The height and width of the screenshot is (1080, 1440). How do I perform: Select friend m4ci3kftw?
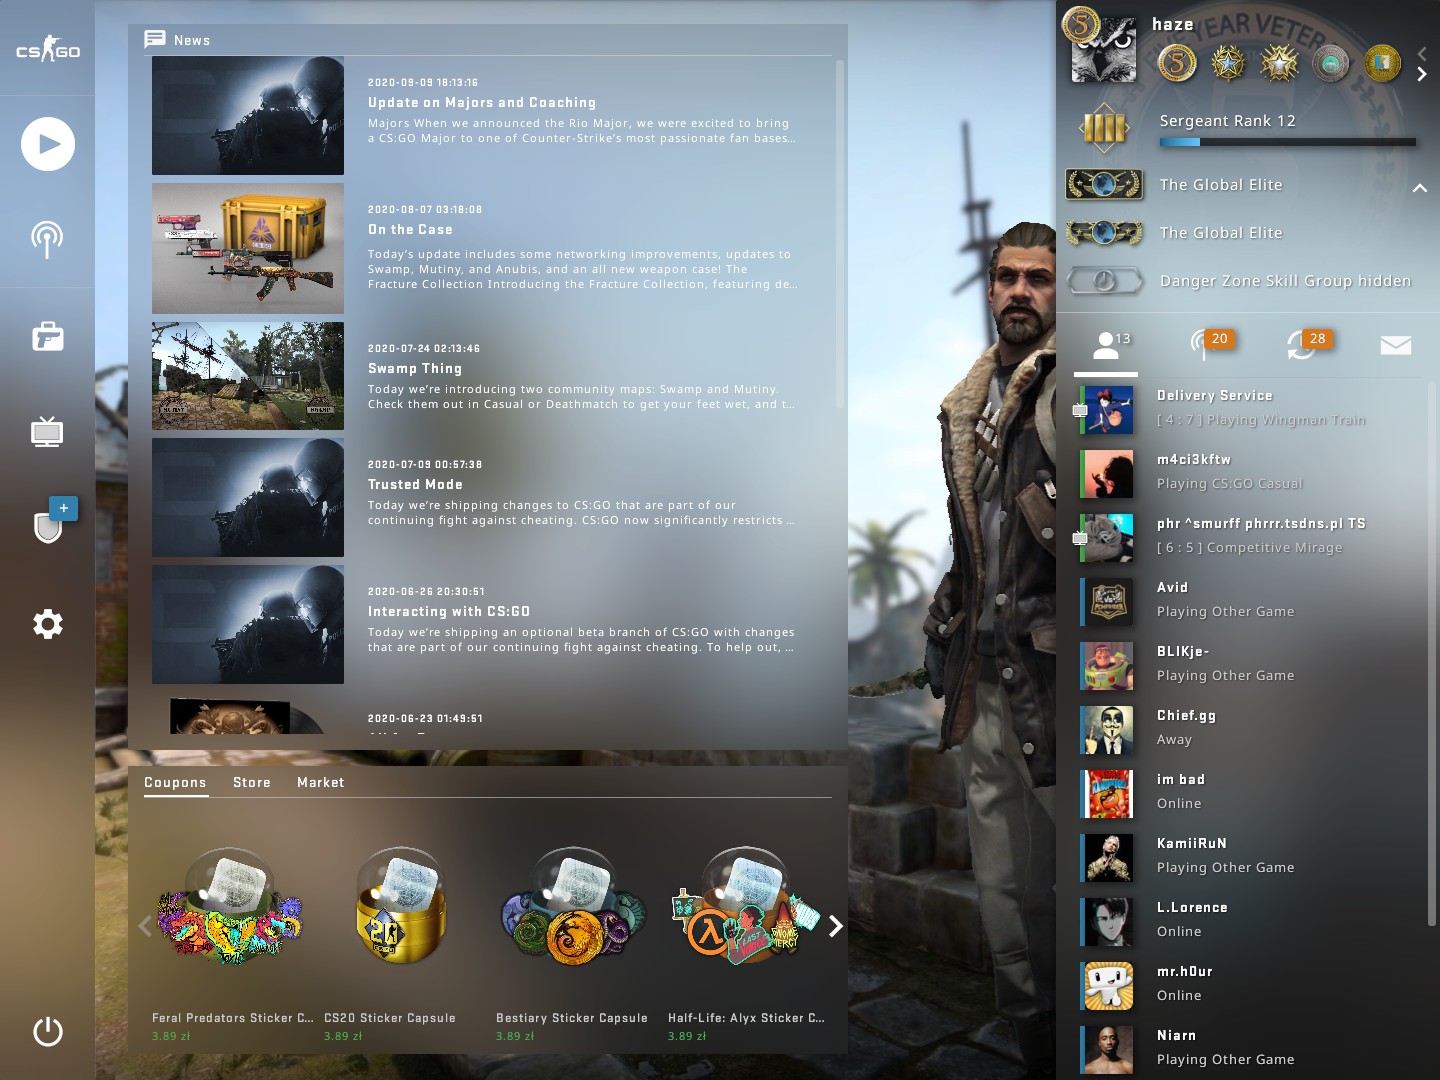pyautogui.click(x=1250, y=473)
